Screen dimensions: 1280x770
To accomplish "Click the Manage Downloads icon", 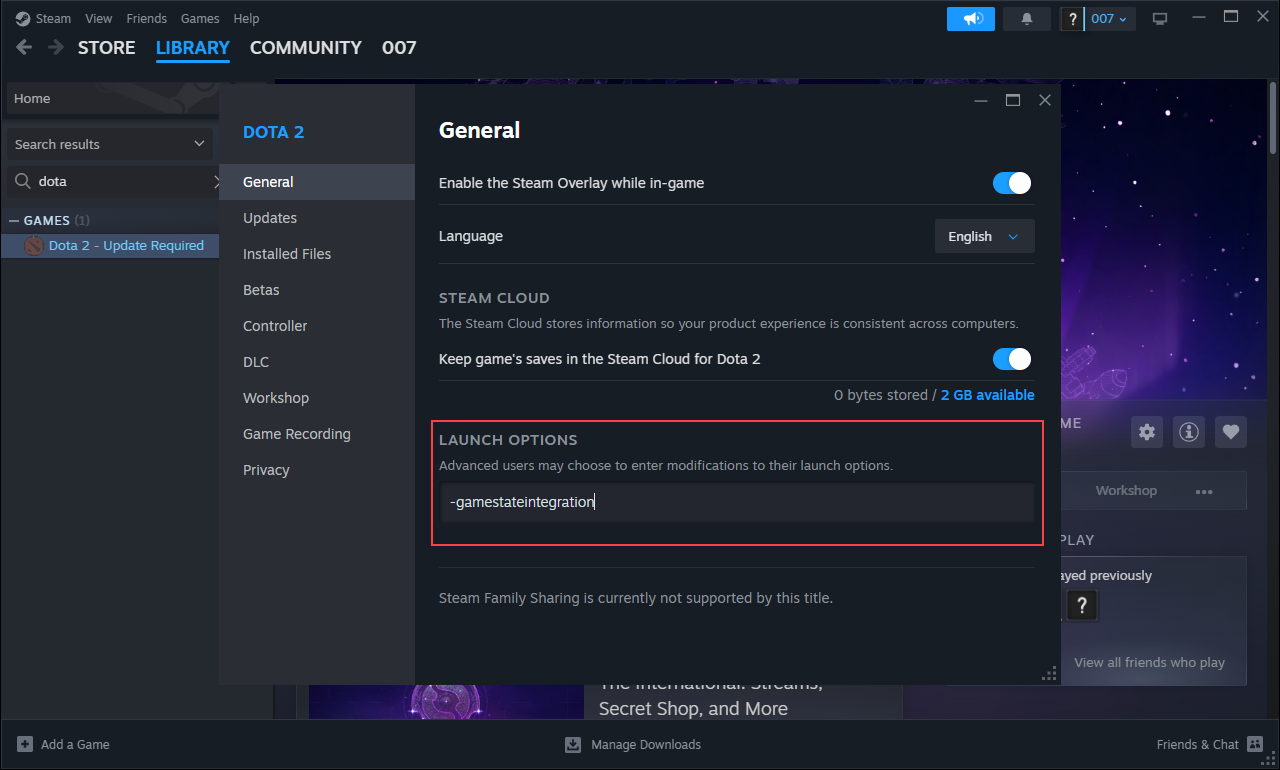I will [x=573, y=744].
